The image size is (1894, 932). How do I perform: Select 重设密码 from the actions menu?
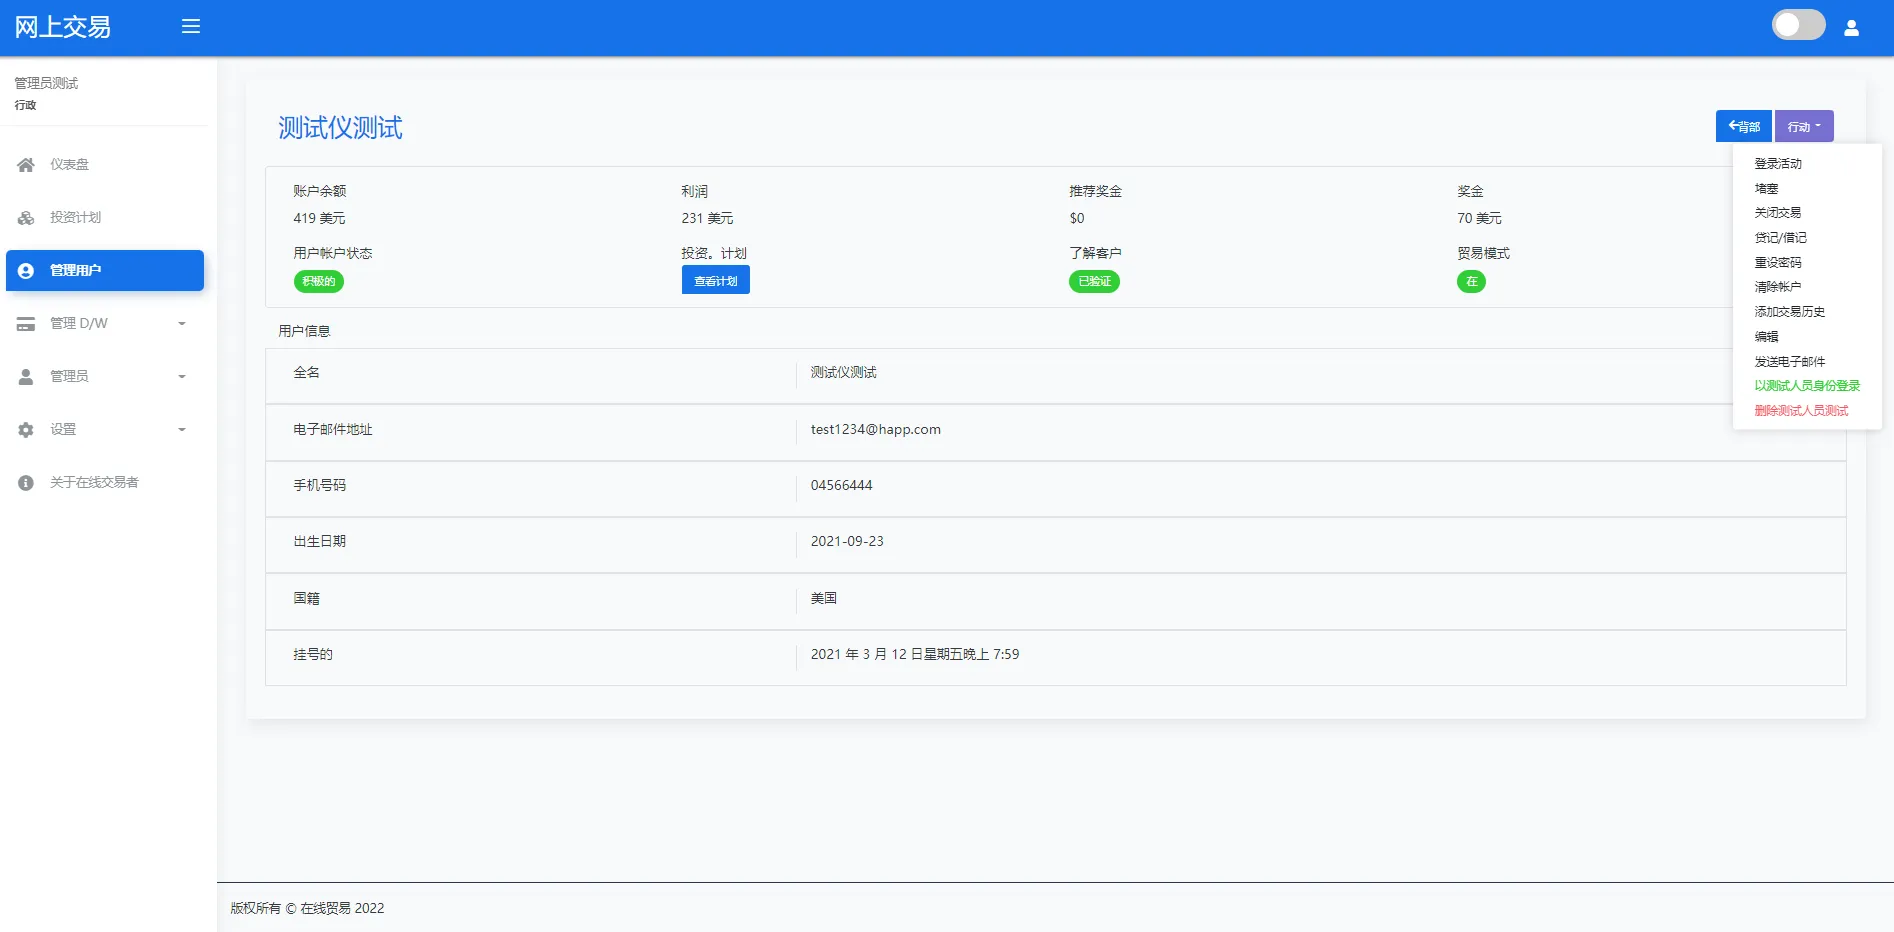click(1779, 262)
